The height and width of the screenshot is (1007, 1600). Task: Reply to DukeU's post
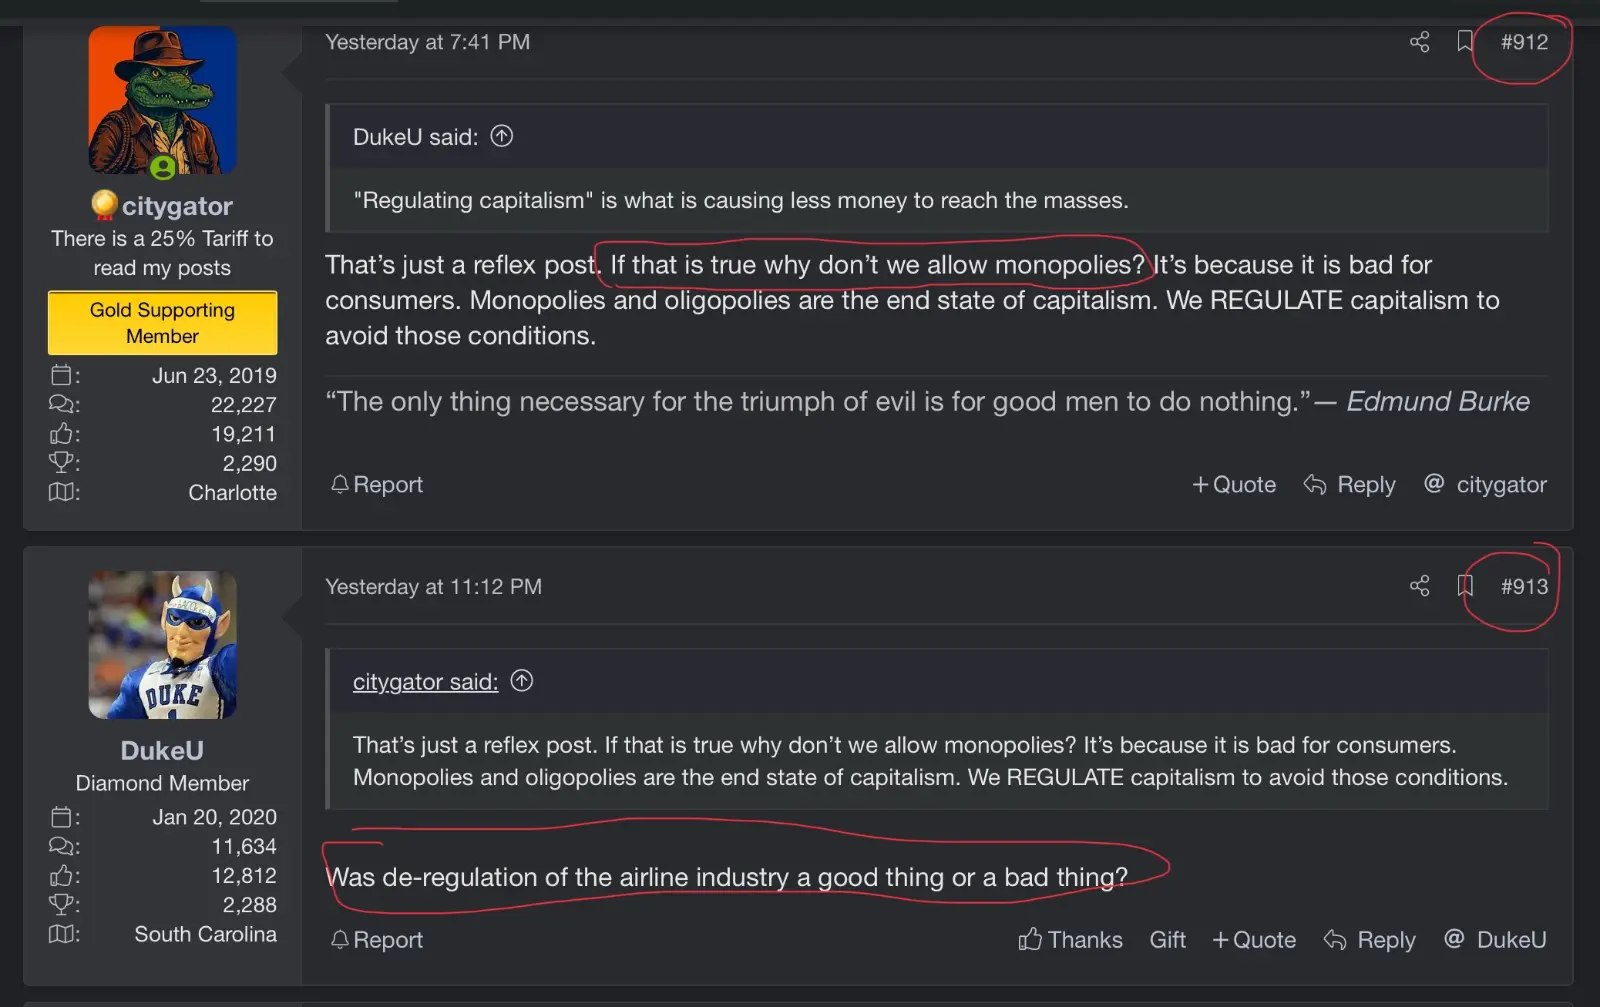(x=1370, y=940)
